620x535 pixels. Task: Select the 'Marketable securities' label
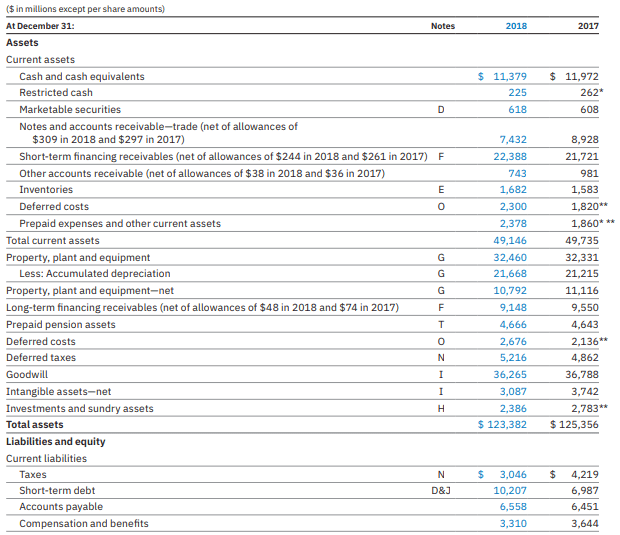pos(70,110)
